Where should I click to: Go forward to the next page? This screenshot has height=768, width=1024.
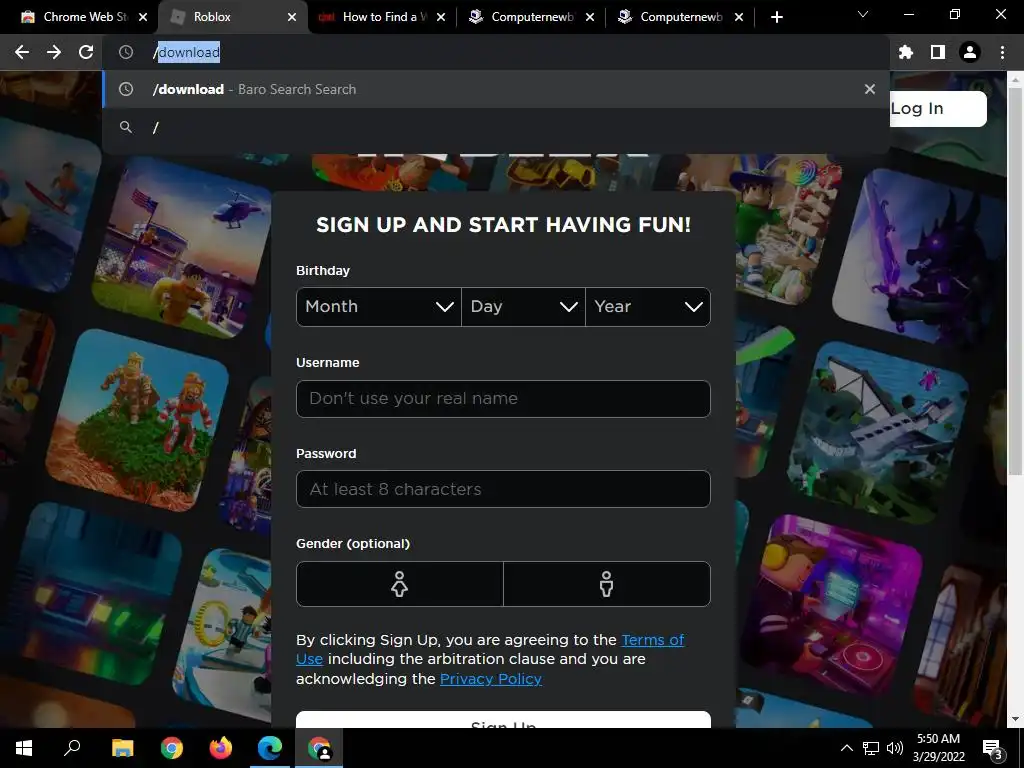pos(54,52)
